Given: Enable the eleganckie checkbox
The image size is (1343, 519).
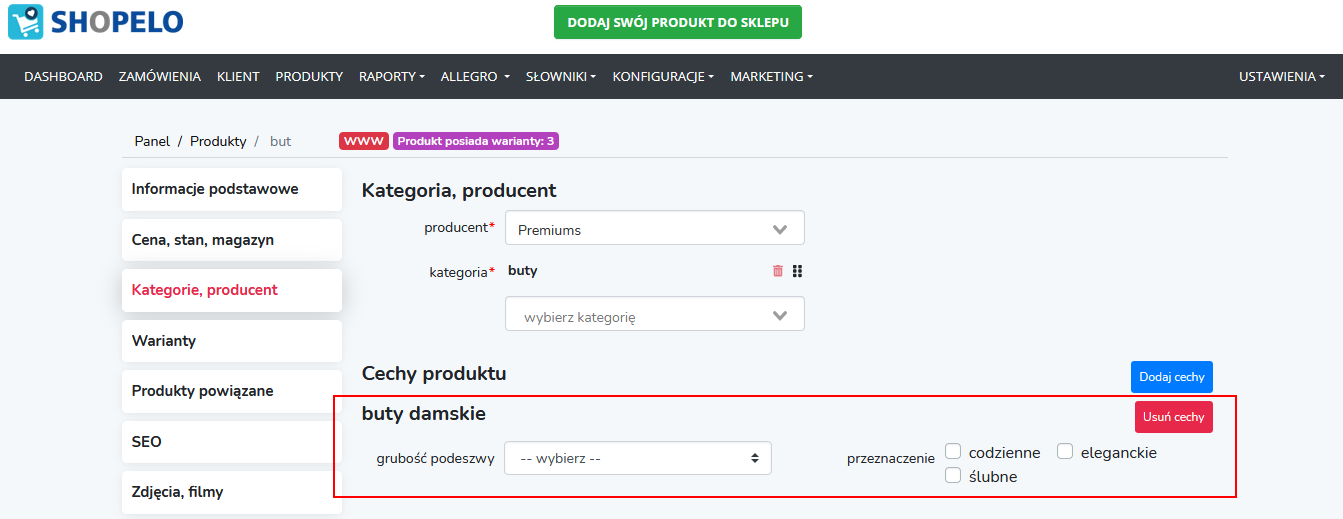Looking at the screenshot, I should click(1066, 452).
